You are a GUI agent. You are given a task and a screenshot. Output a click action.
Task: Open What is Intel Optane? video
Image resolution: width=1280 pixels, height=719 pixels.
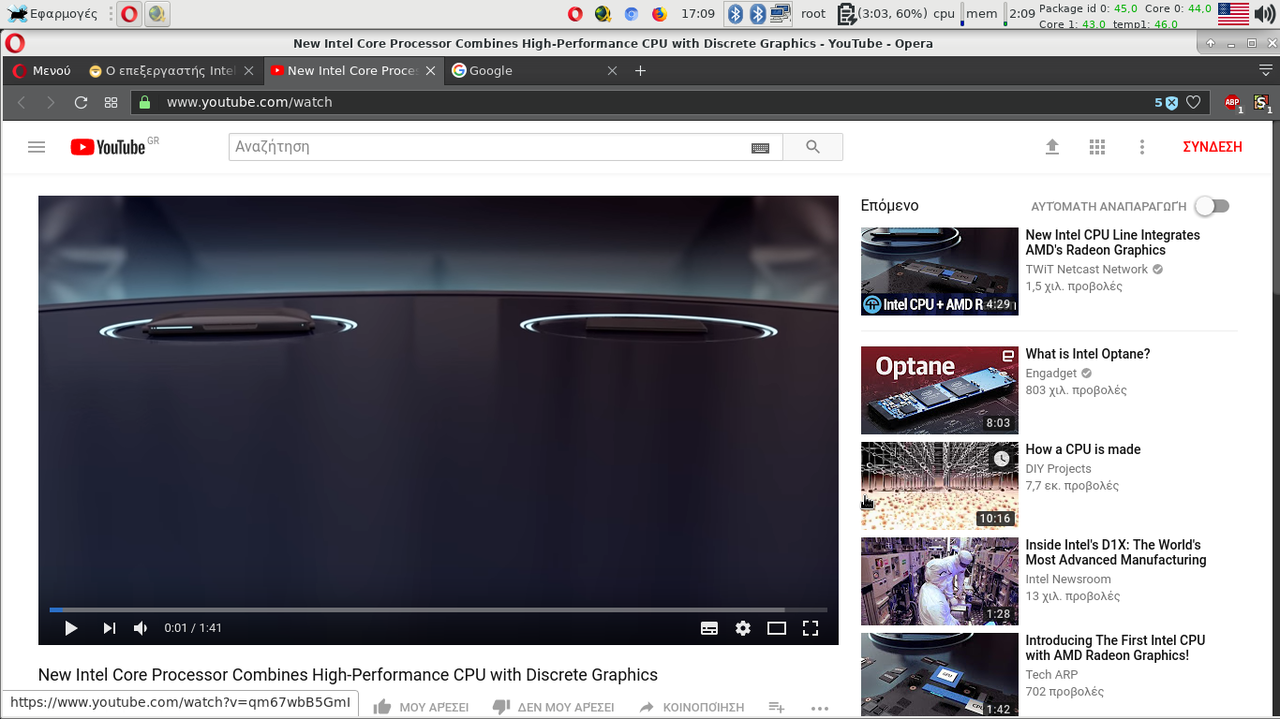[x=1087, y=354]
